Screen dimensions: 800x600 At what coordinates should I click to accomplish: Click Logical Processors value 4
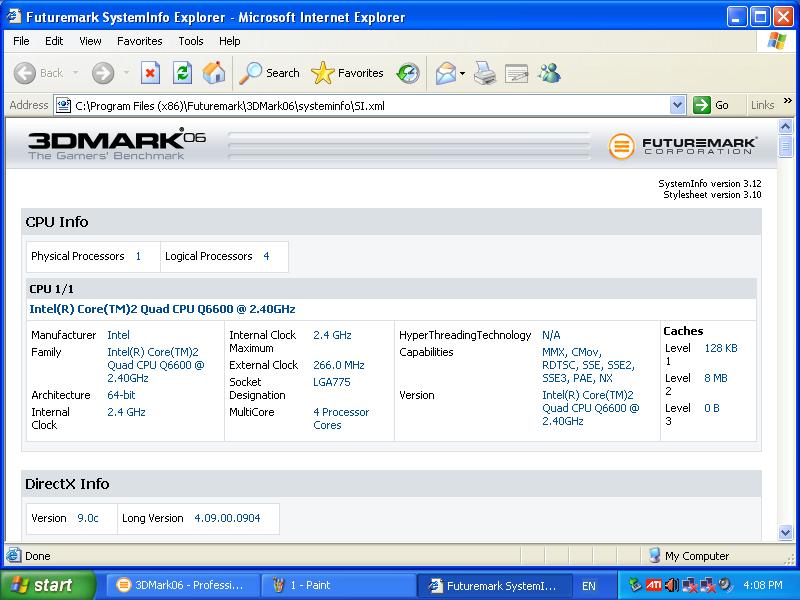[x=266, y=256]
